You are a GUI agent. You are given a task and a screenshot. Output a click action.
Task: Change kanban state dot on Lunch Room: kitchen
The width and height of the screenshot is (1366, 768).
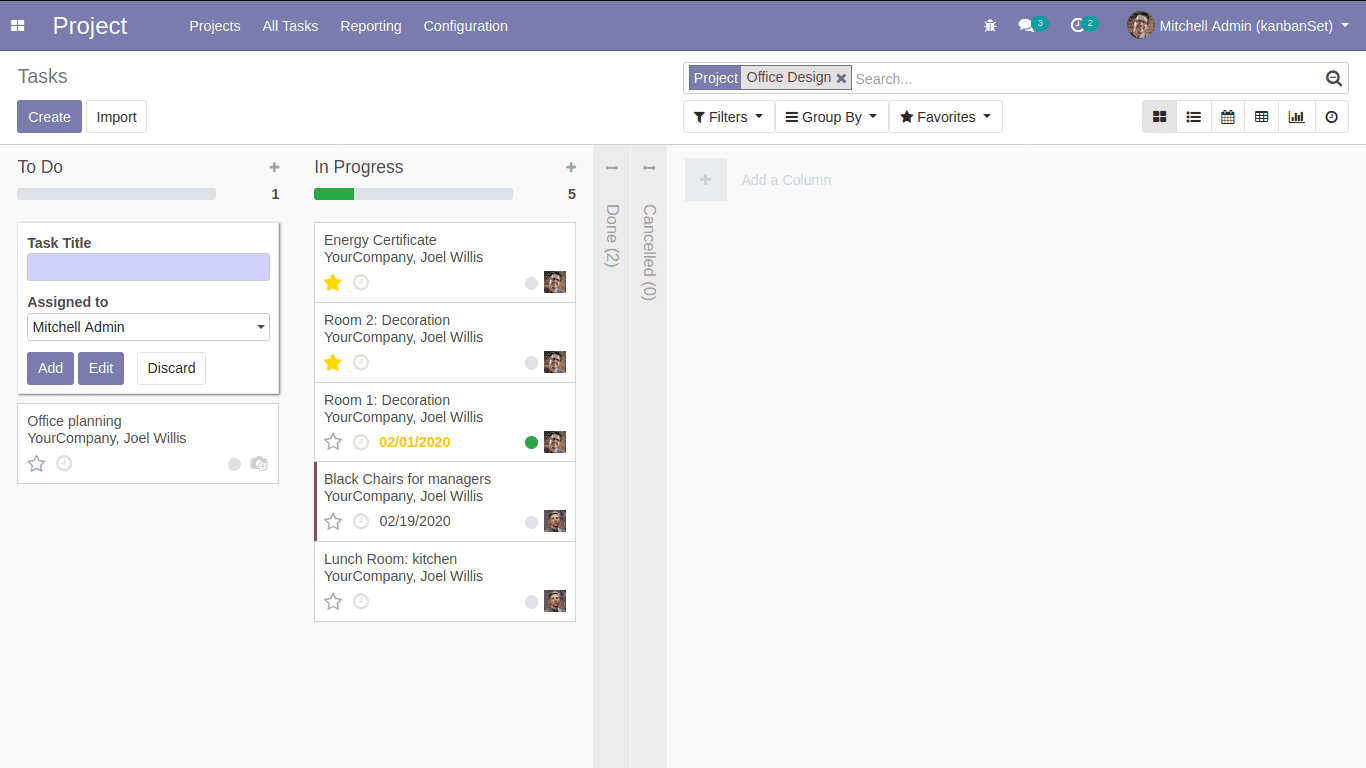tap(532, 602)
